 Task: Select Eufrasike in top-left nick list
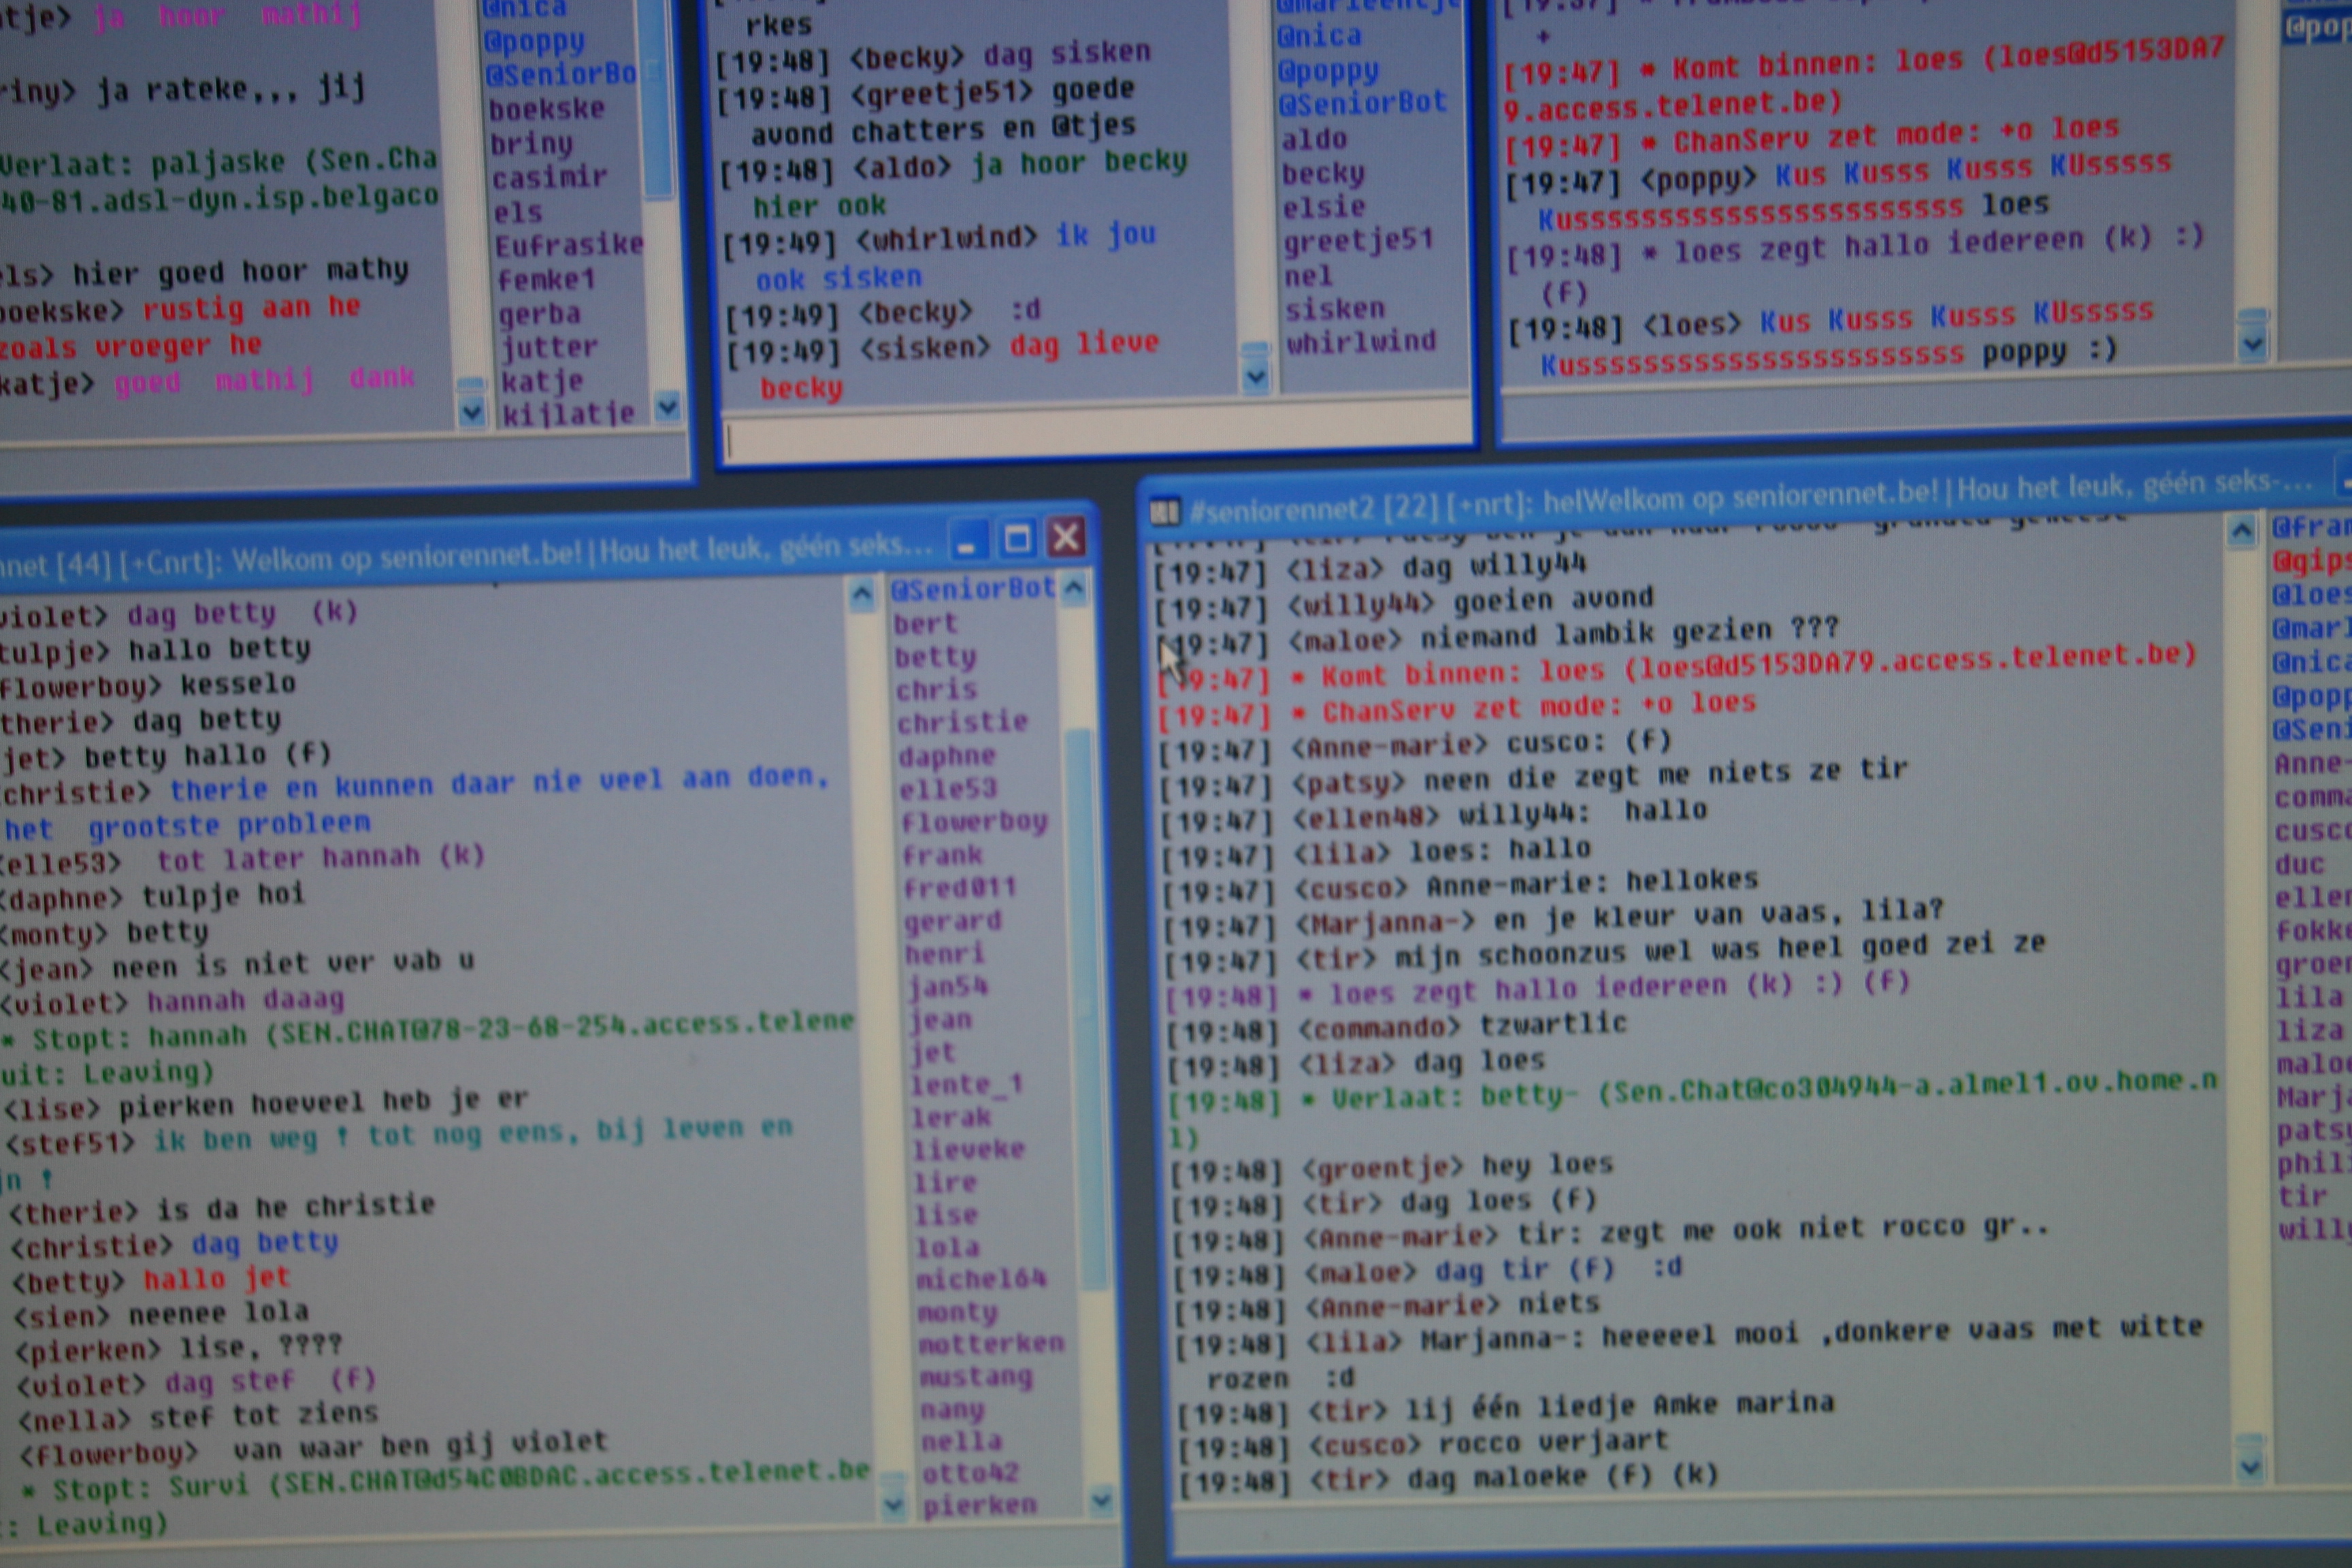(568, 245)
